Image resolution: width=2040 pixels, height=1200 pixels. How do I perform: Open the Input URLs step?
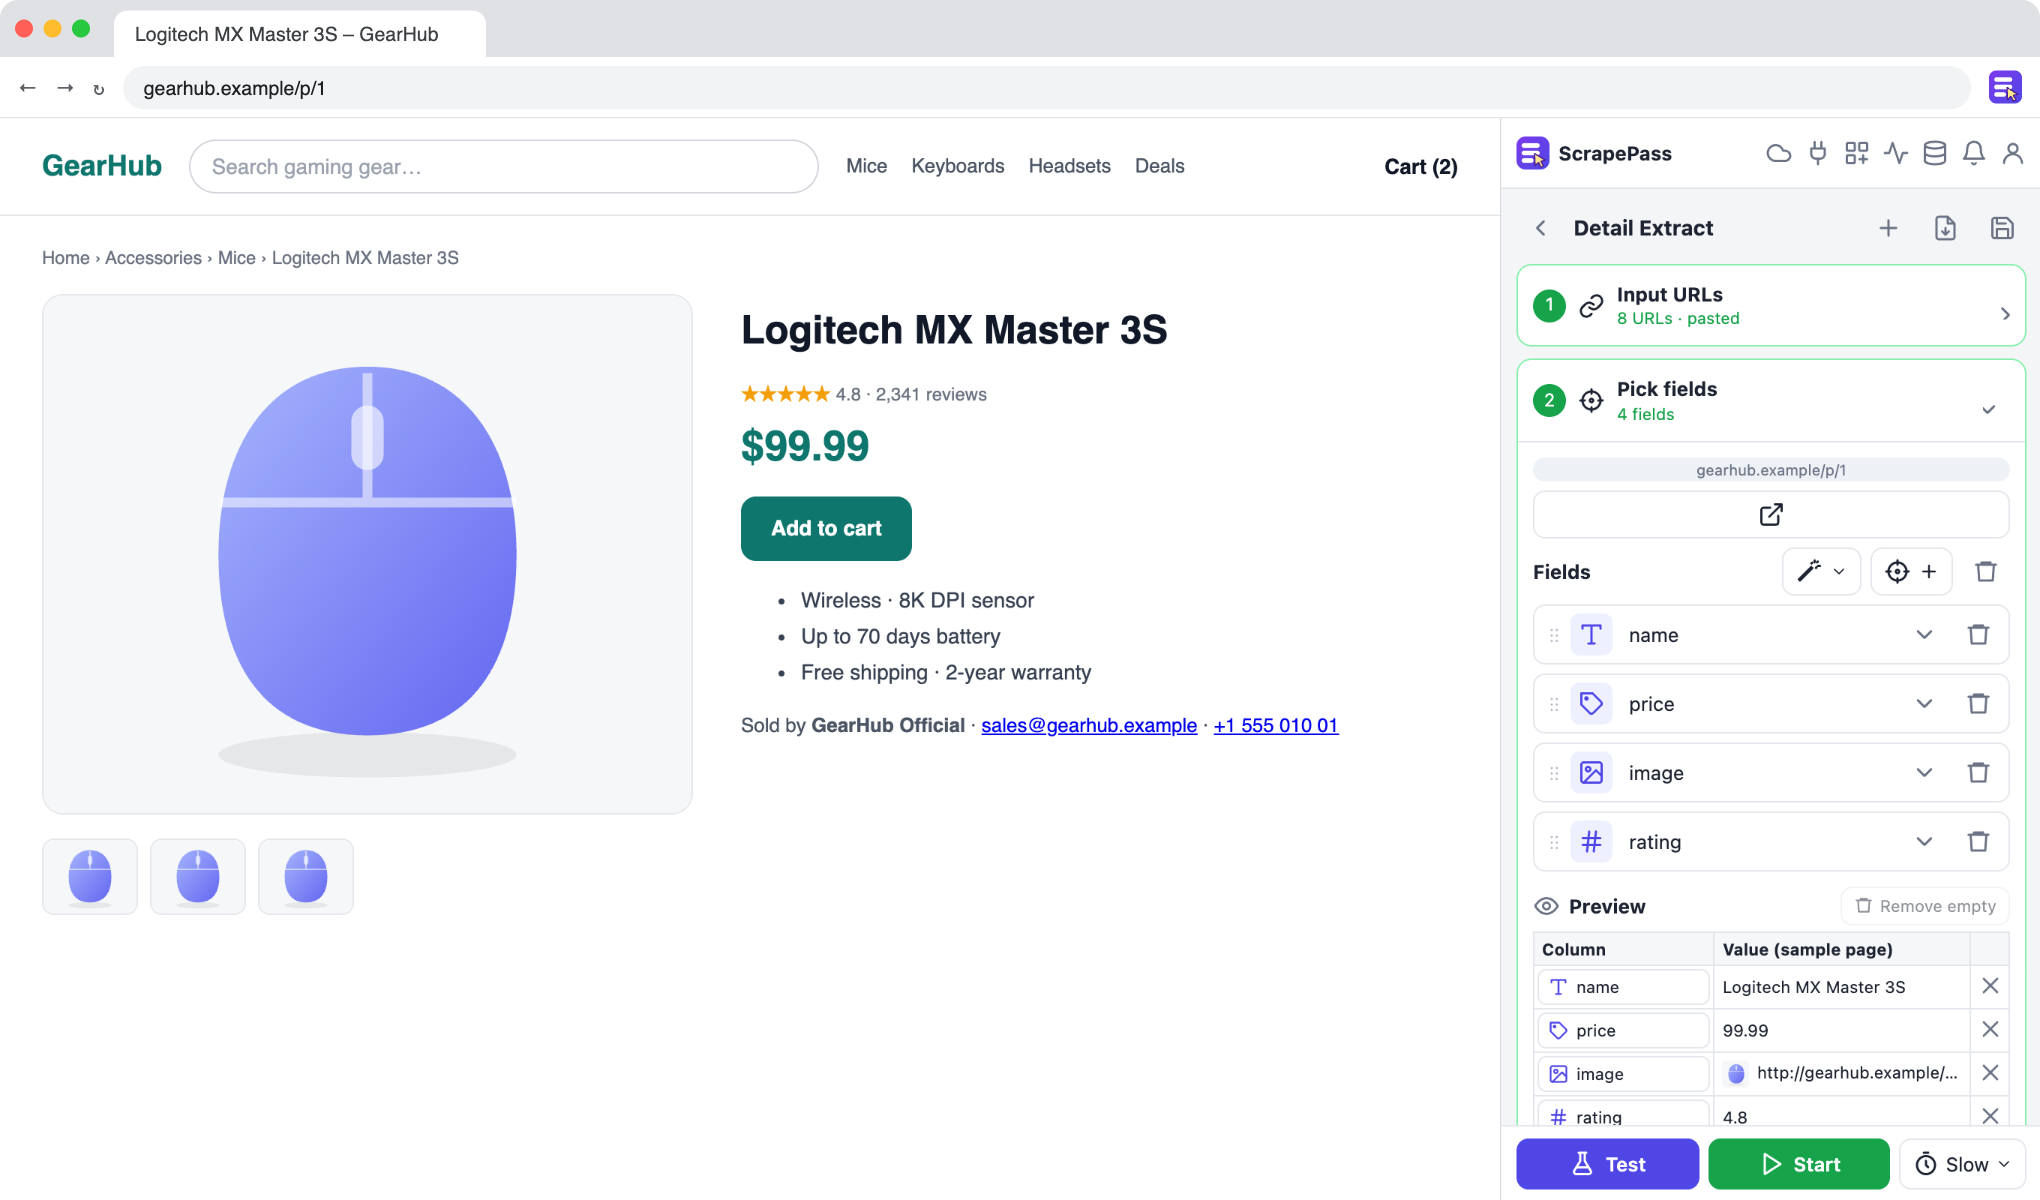(x=1771, y=305)
